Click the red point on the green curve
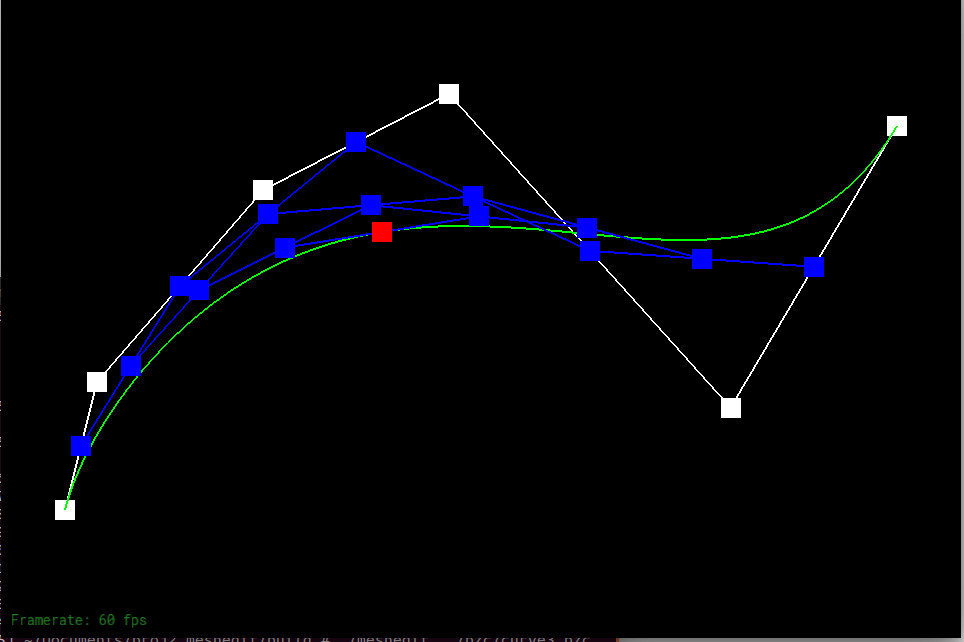964x642 pixels. click(381, 232)
